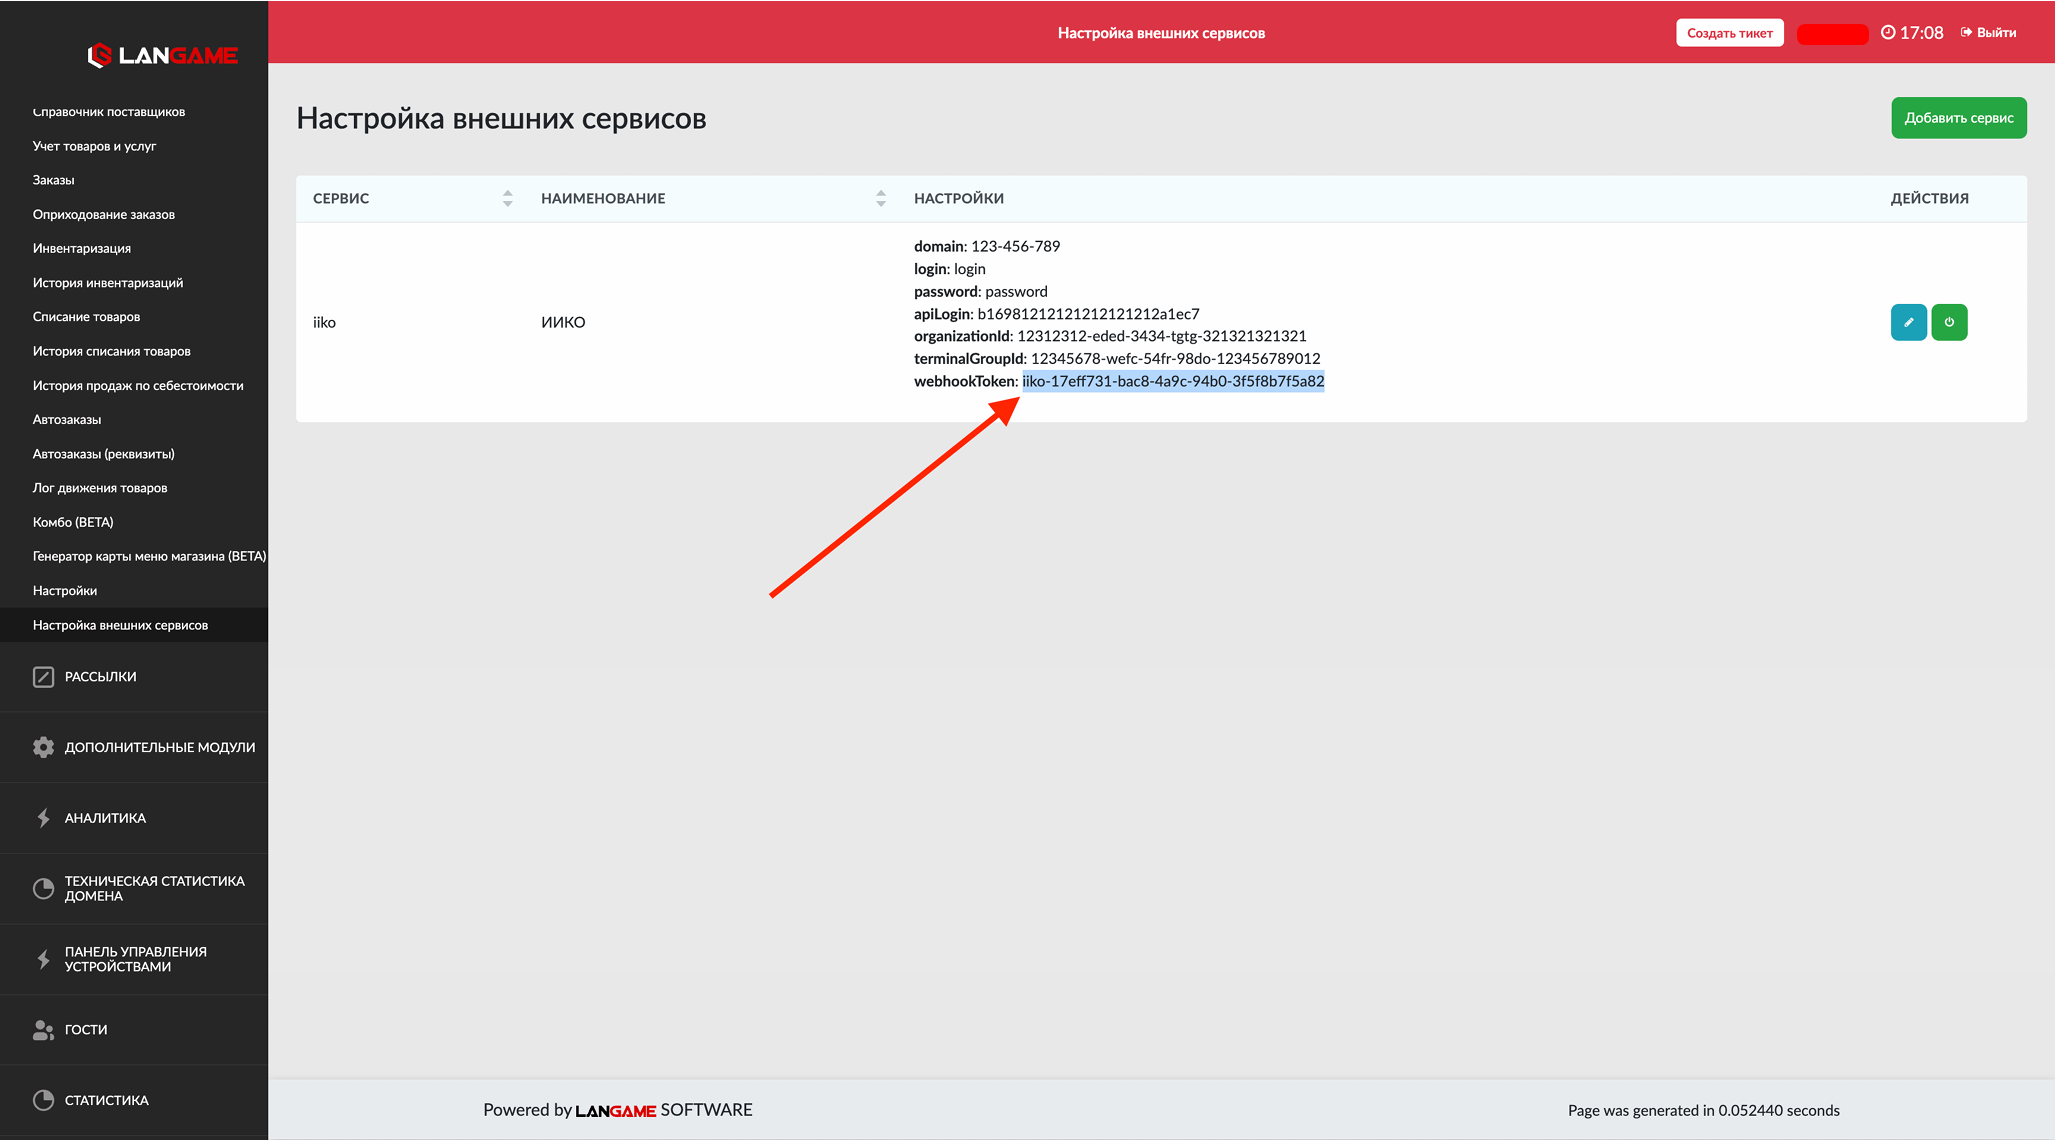
Task: Open Автозаказы menu item
Action: pos(66,419)
